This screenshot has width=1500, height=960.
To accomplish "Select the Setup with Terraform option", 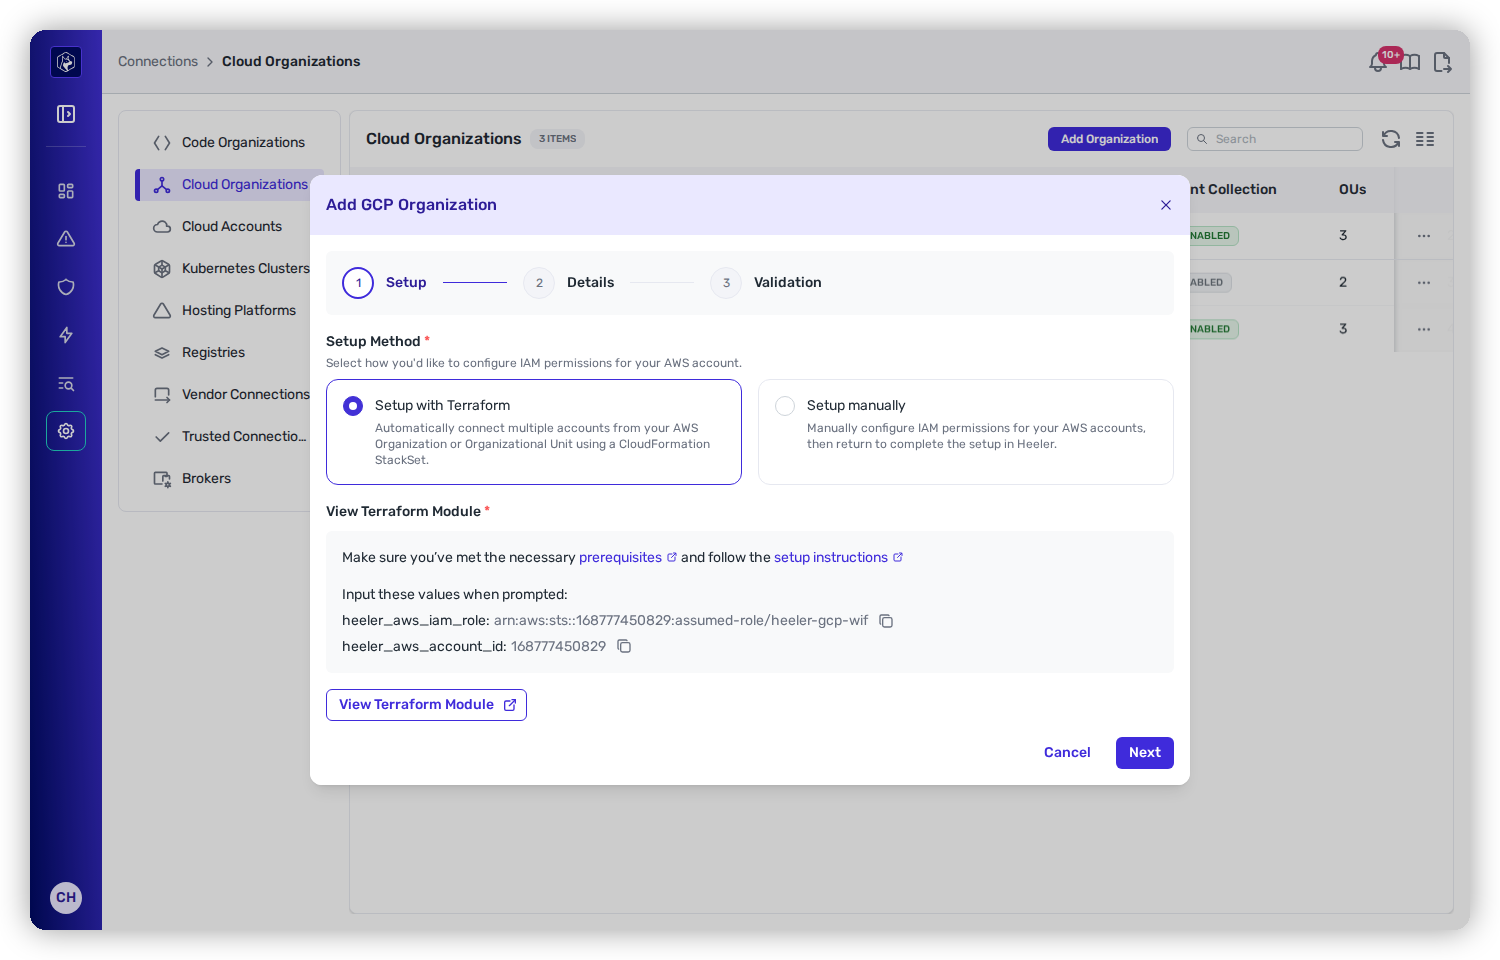I will (534, 432).
